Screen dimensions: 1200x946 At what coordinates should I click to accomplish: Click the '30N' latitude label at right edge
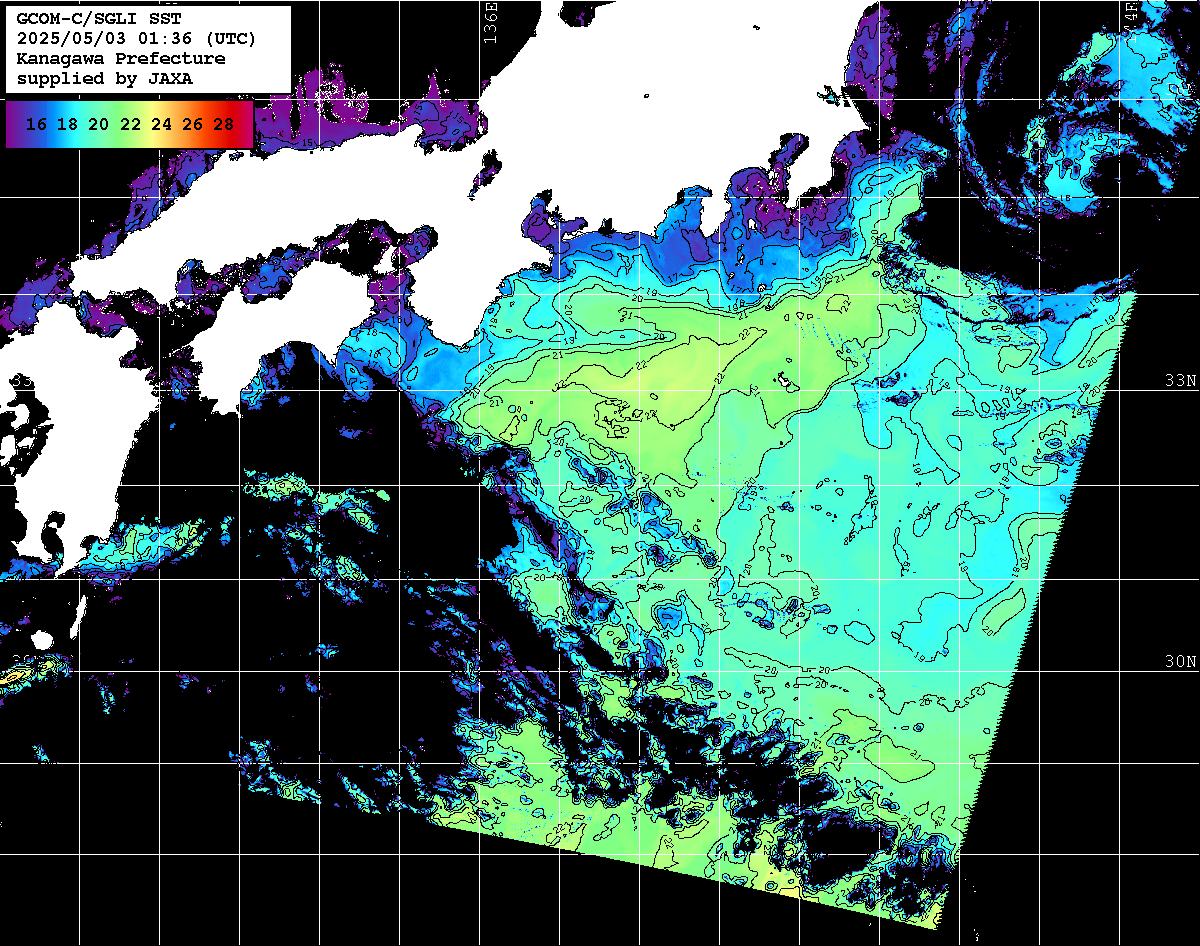1179,662
